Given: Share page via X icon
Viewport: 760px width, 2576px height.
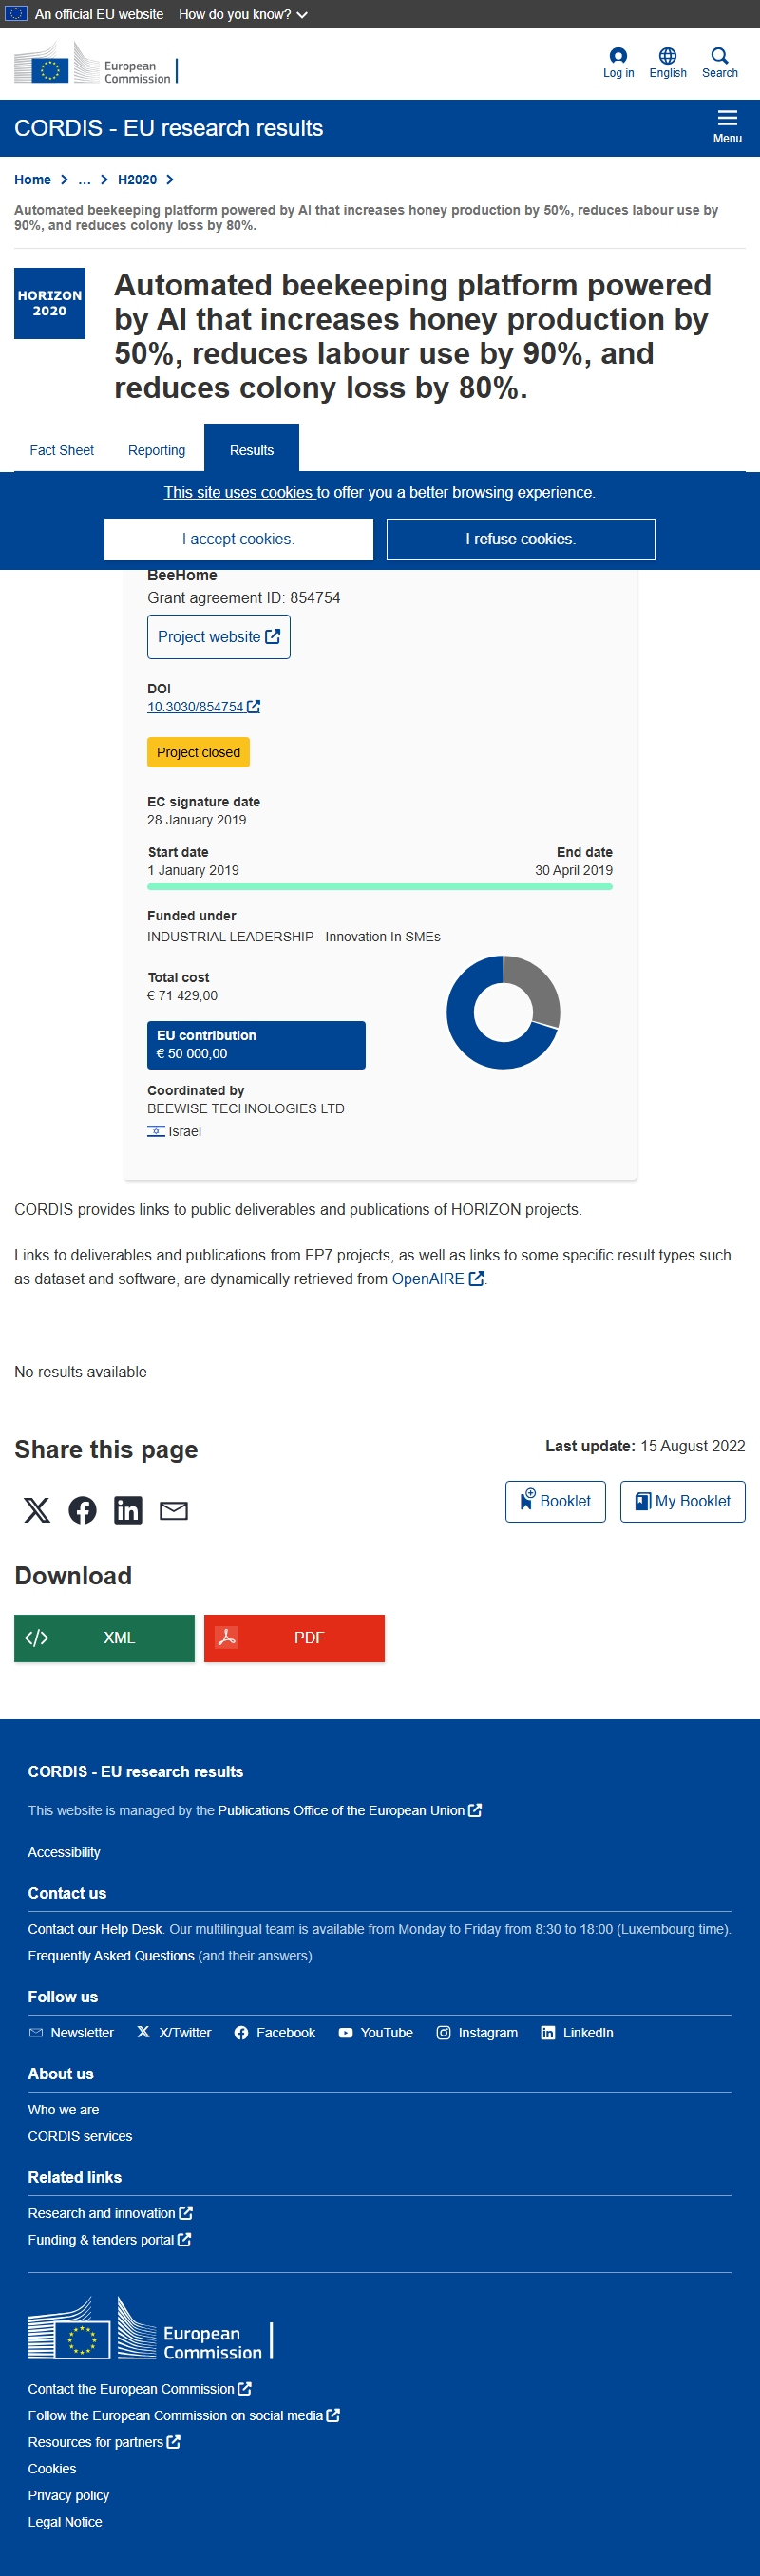Looking at the screenshot, I should pyautogui.click(x=37, y=1510).
